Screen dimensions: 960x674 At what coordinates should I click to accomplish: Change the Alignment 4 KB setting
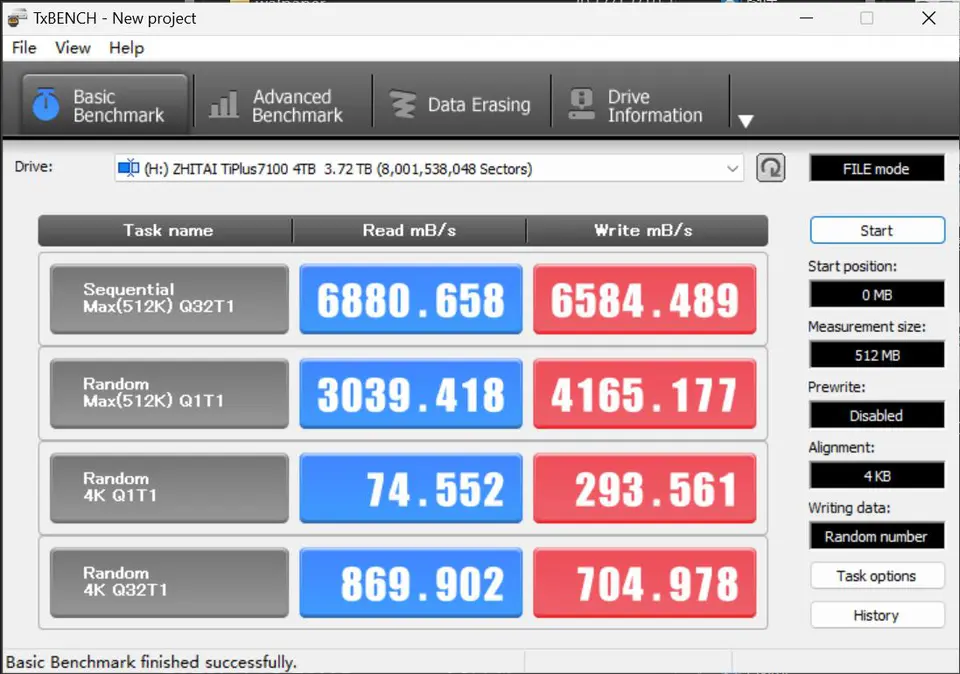[x=877, y=476]
